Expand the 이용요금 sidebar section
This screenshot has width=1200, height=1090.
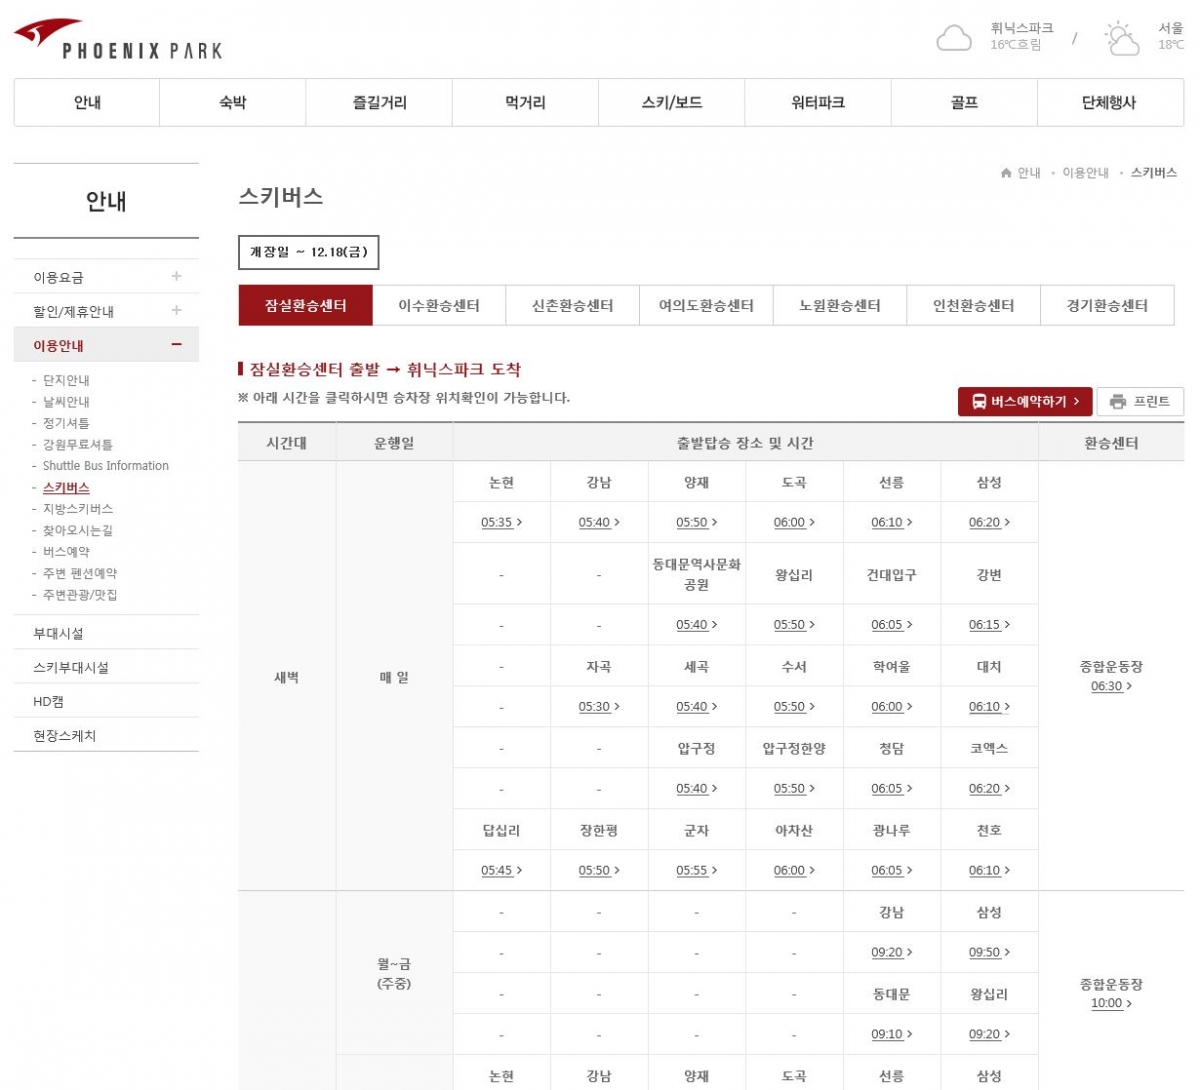click(176, 277)
